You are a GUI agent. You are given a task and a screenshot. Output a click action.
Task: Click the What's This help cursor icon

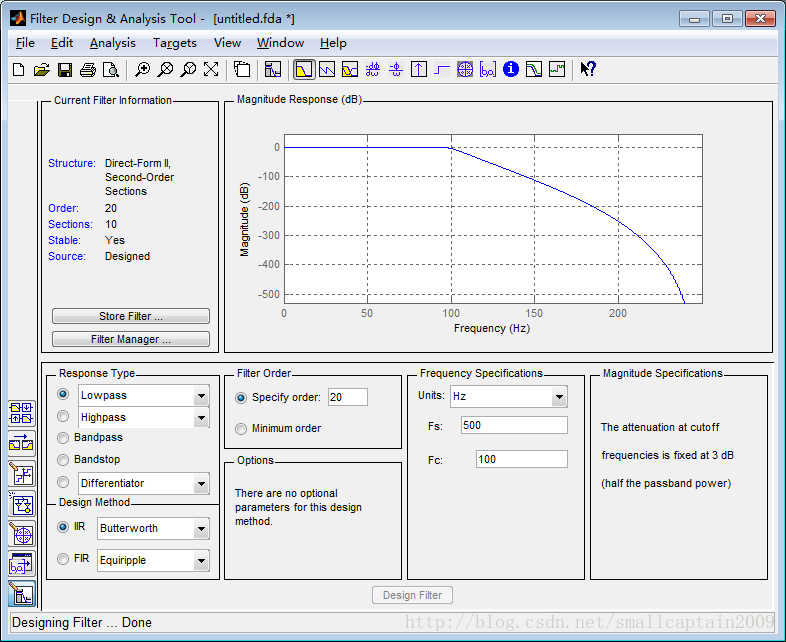(x=588, y=69)
